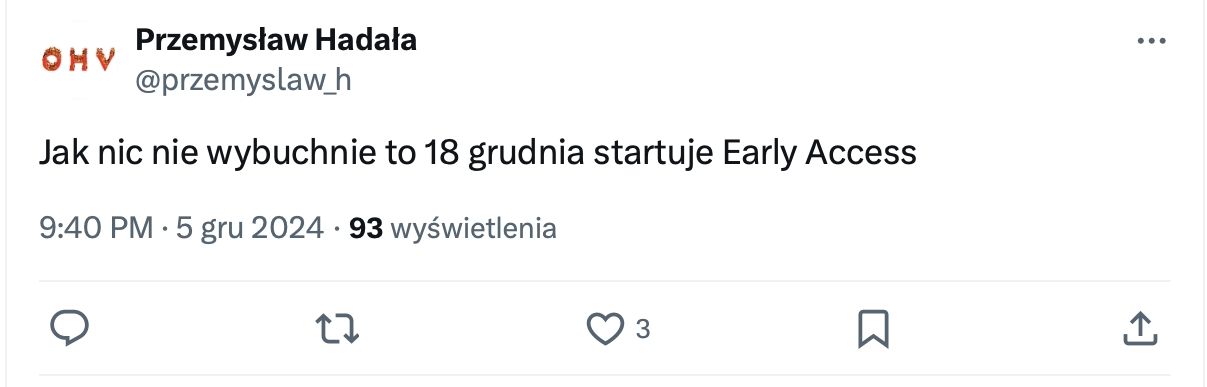
Task: Open the reply speech bubble icon
Action: [69, 328]
